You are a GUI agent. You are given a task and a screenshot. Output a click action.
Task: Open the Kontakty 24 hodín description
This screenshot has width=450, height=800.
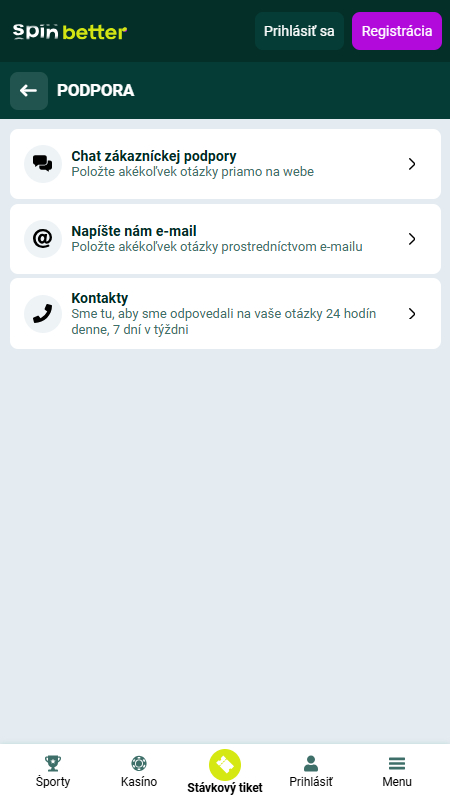click(x=223, y=321)
